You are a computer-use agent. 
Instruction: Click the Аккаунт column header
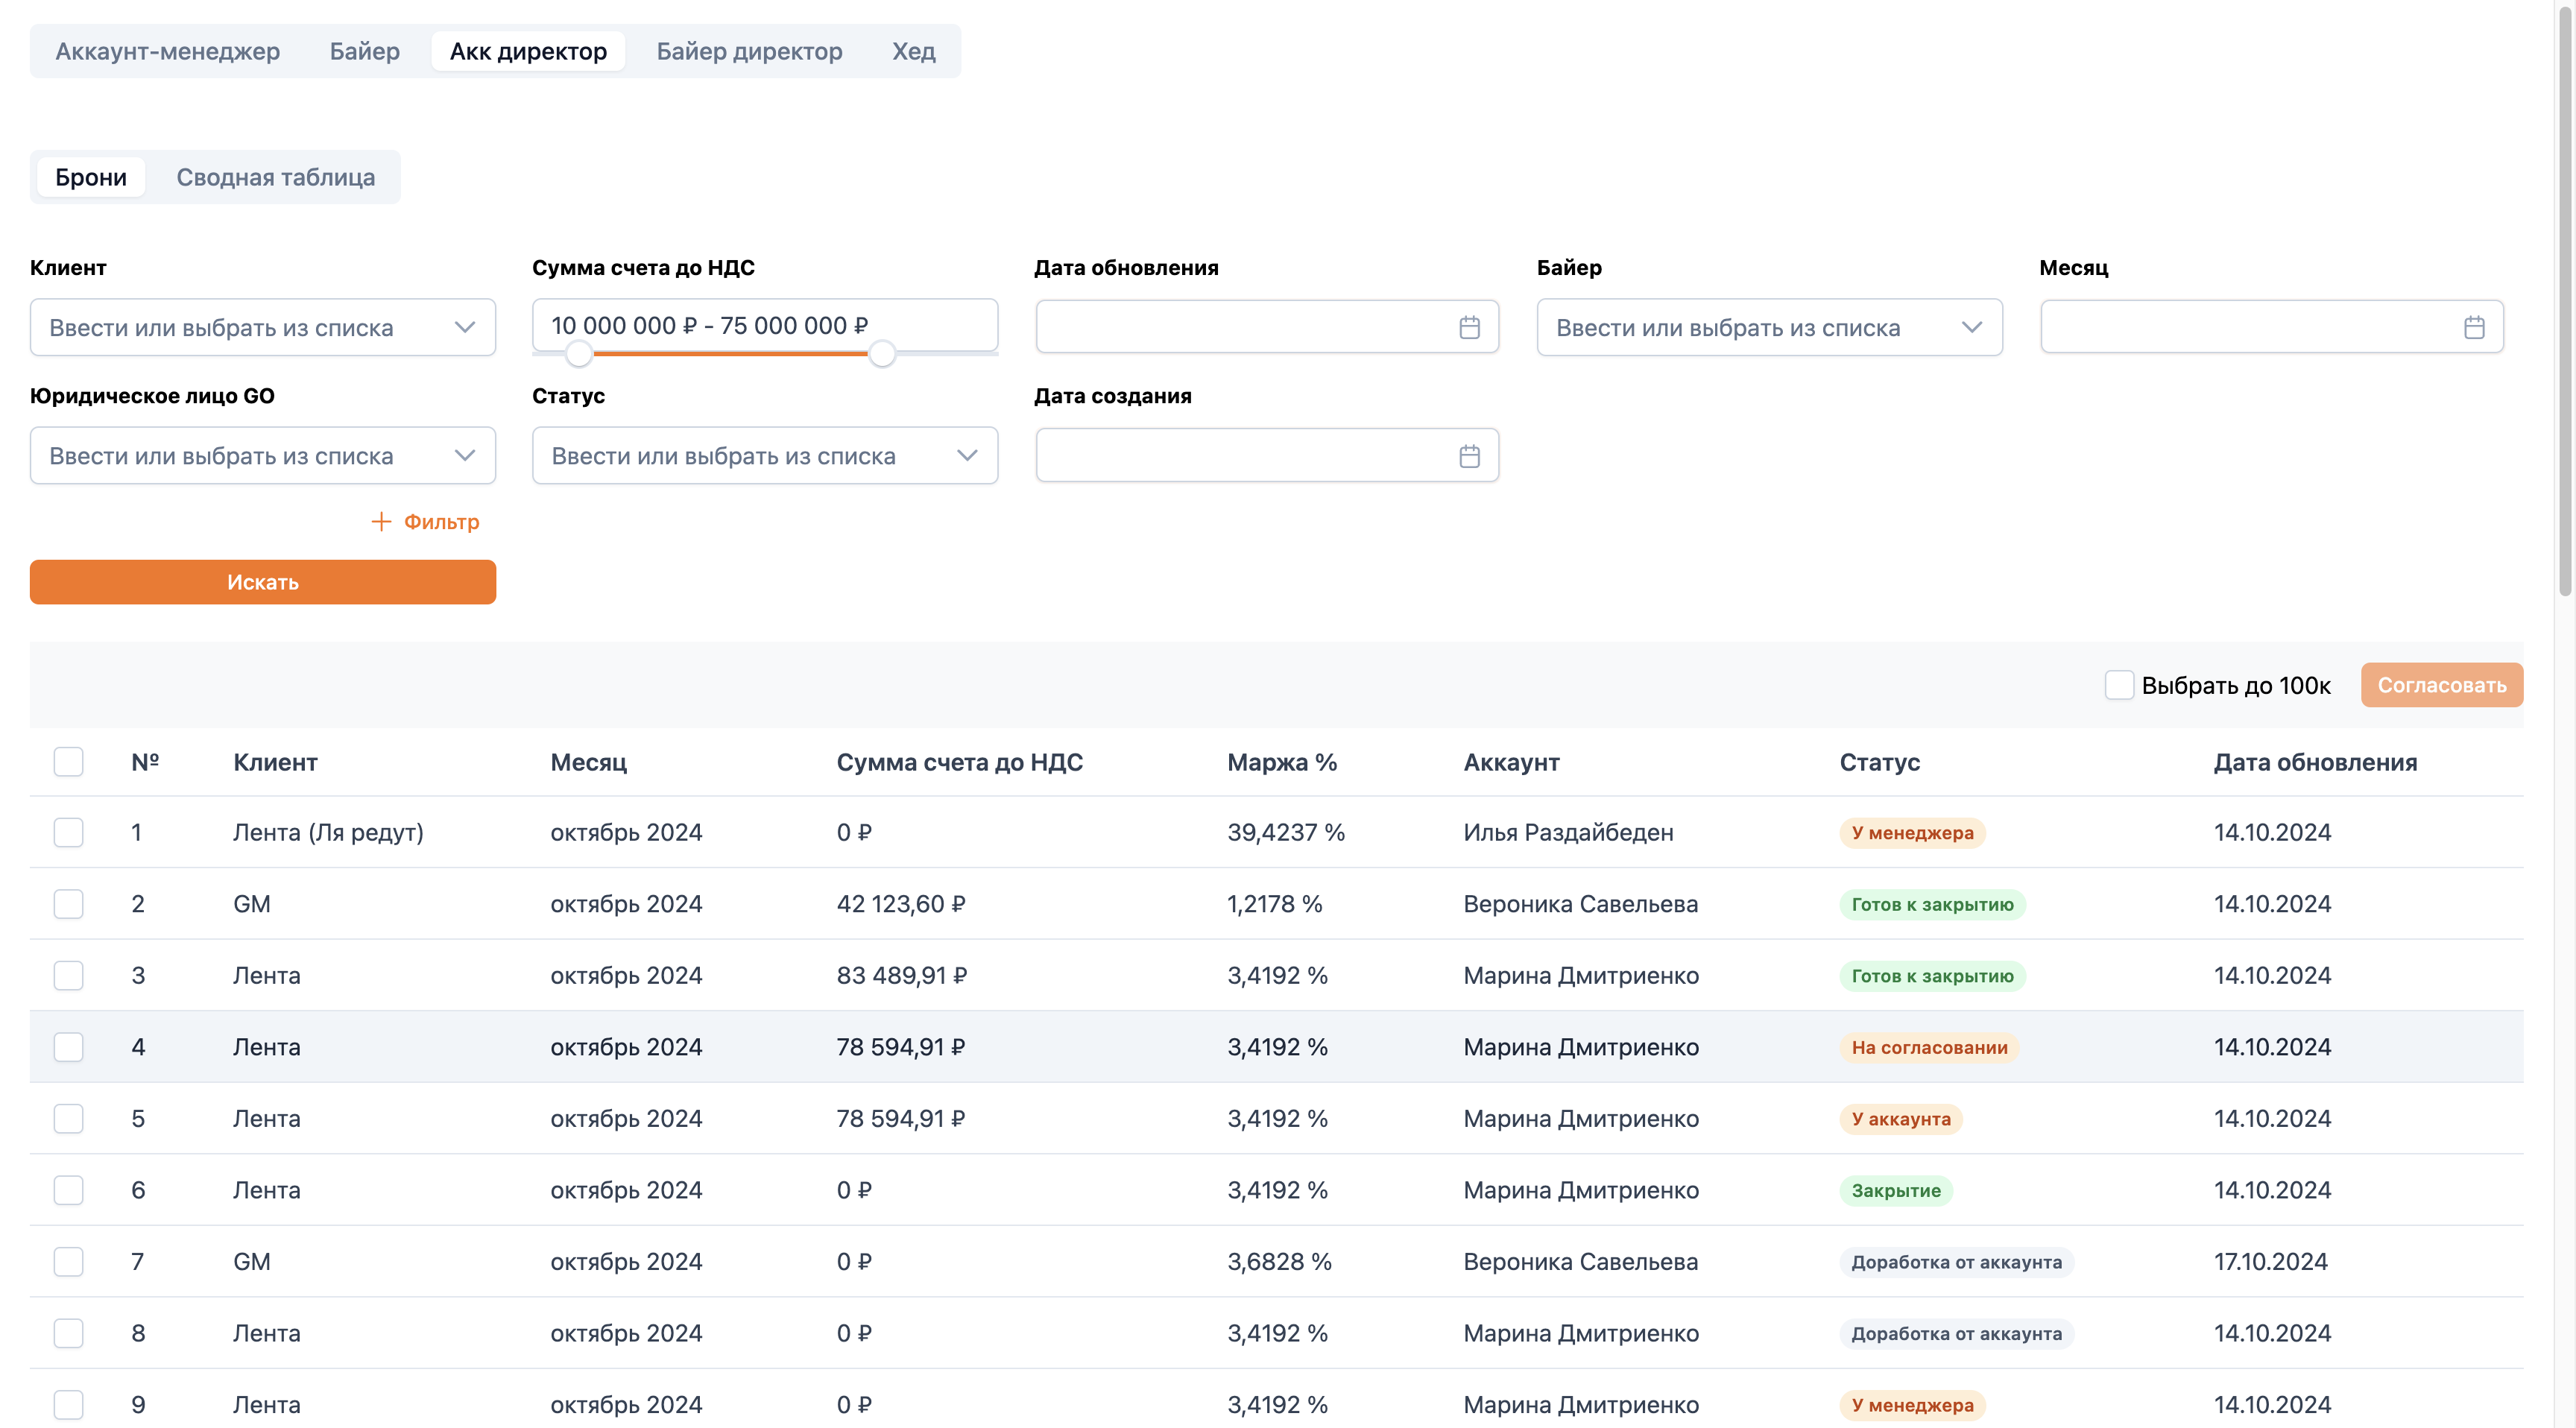[x=1511, y=762]
